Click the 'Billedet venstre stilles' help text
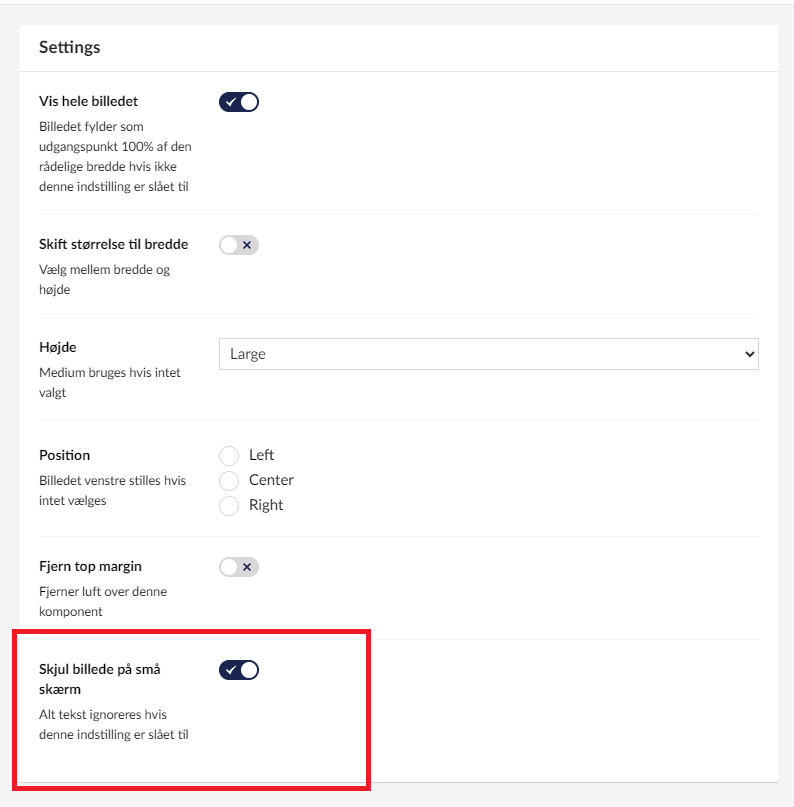Screen dimensions: 794x807 tap(112, 490)
